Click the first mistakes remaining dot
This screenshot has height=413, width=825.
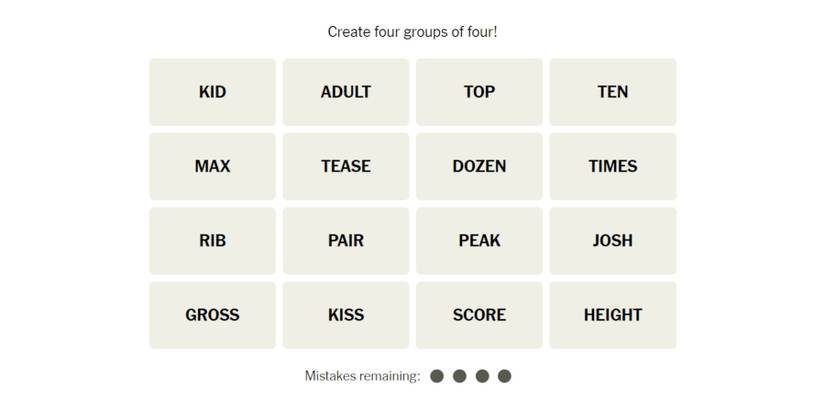437,376
